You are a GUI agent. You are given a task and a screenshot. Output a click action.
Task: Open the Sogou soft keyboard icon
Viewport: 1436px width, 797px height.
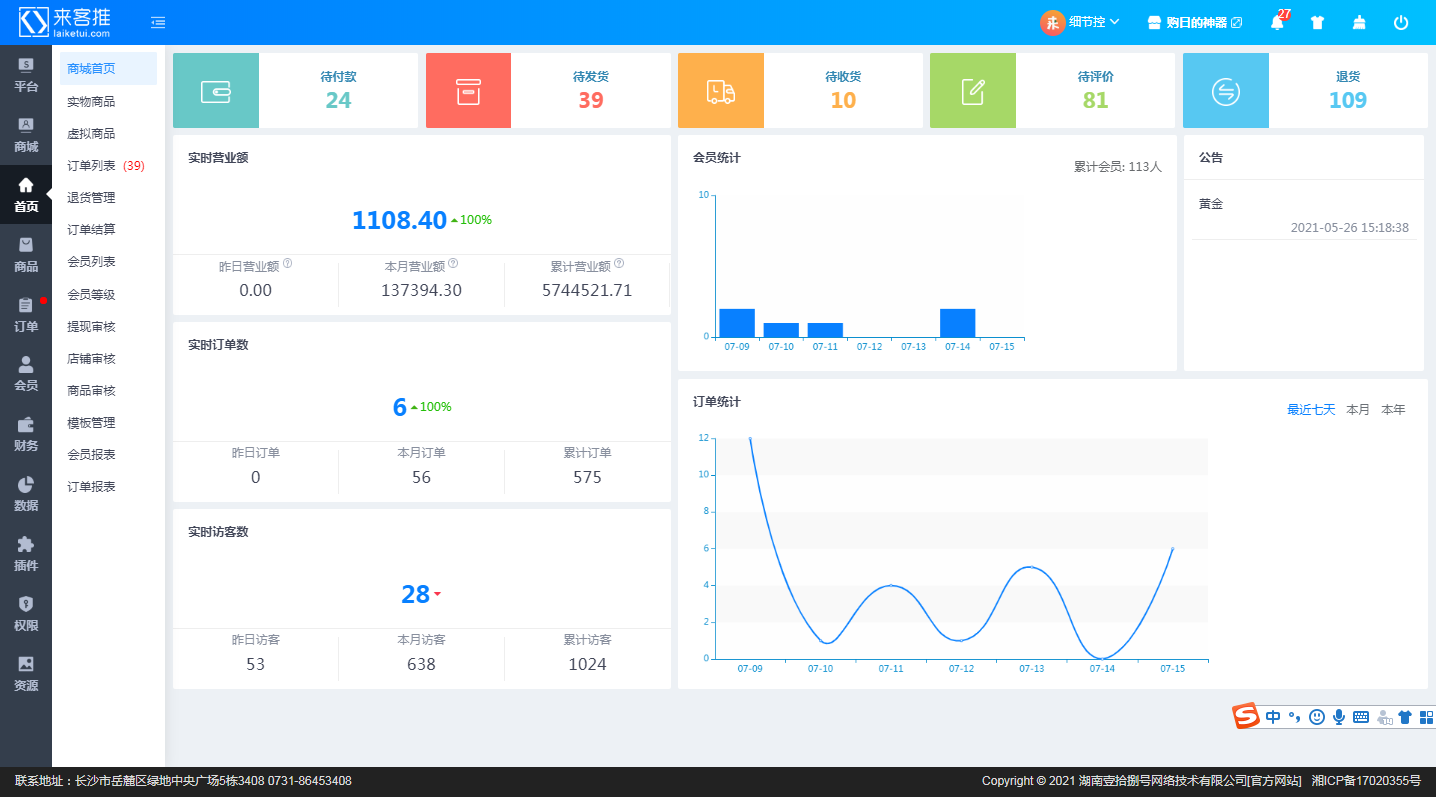1361,717
